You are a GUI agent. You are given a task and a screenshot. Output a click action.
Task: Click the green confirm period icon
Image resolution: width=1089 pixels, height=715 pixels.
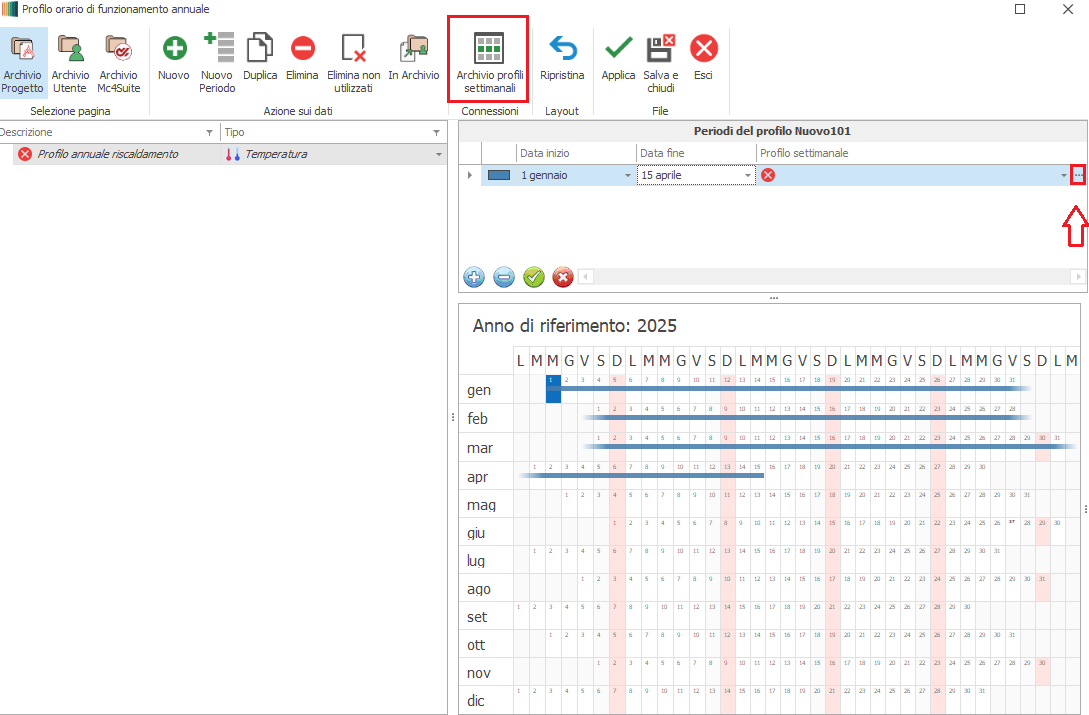coord(533,278)
